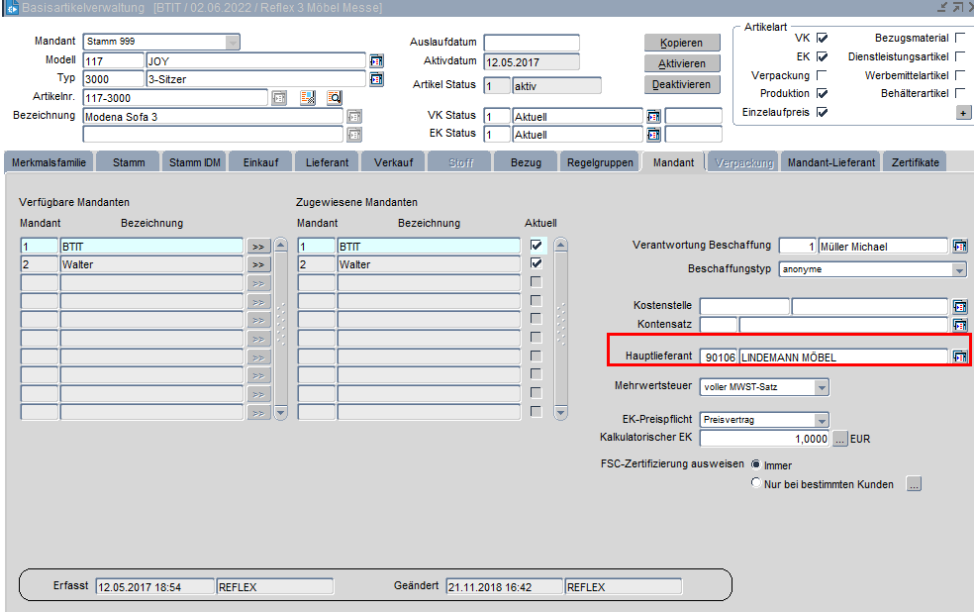Click into the Kalkulatorischer EK field
The width and height of the screenshot is (974, 614).
pos(764,439)
